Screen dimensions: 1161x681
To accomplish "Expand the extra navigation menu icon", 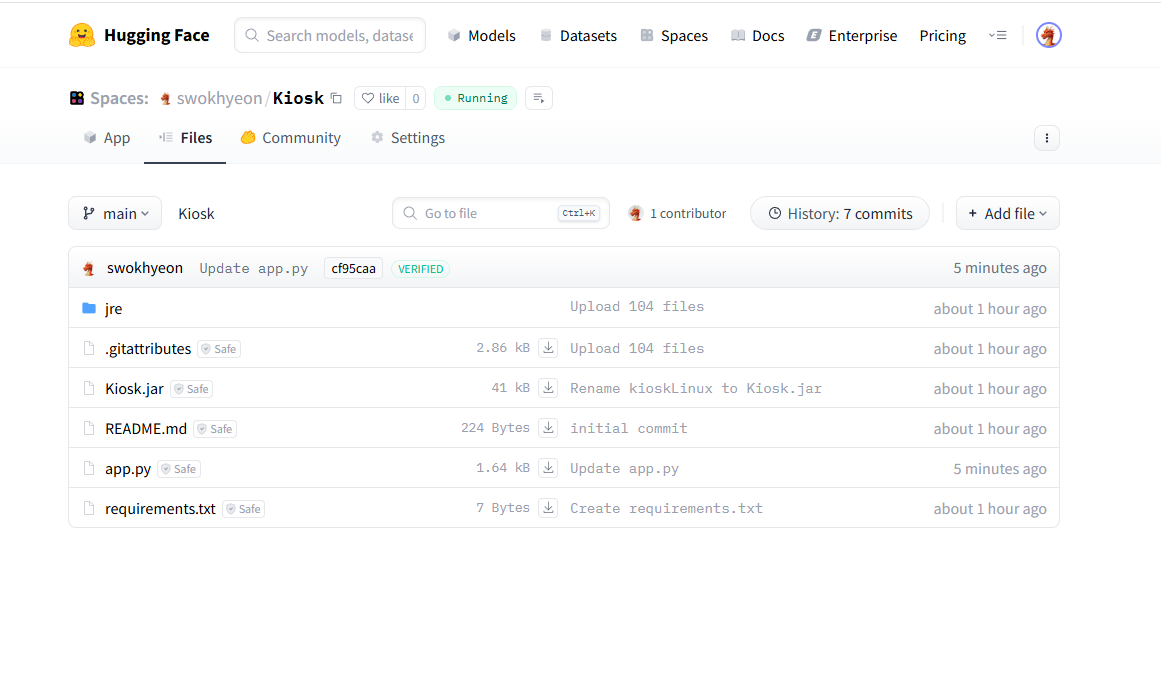I will point(997,36).
